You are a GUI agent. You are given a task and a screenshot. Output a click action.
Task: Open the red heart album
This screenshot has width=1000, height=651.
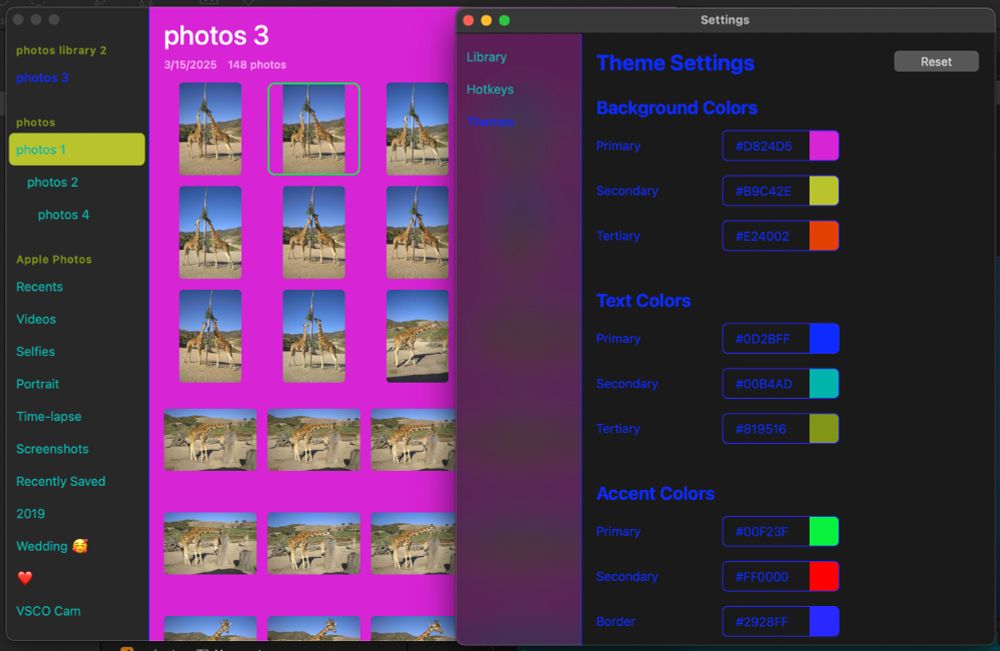[x=25, y=578]
